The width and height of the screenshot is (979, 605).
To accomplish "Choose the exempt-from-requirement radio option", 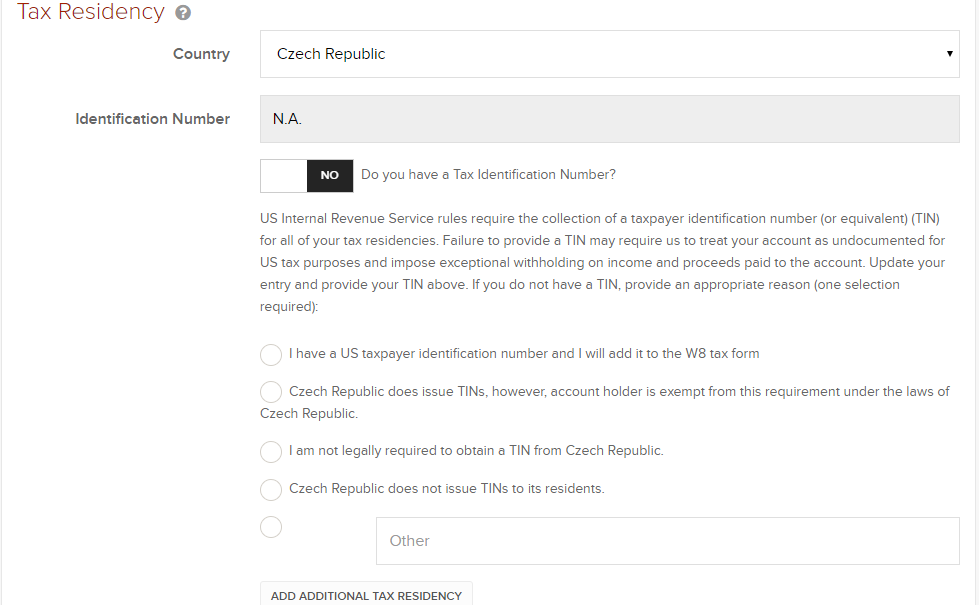I will [x=271, y=392].
